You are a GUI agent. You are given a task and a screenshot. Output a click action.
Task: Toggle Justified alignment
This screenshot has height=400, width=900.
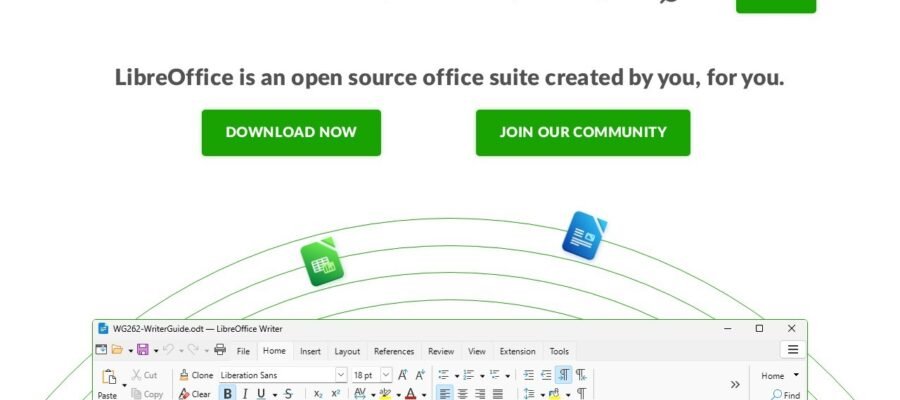498,394
